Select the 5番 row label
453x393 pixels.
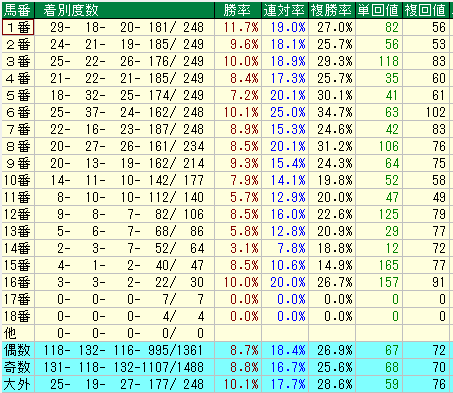click(18, 95)
